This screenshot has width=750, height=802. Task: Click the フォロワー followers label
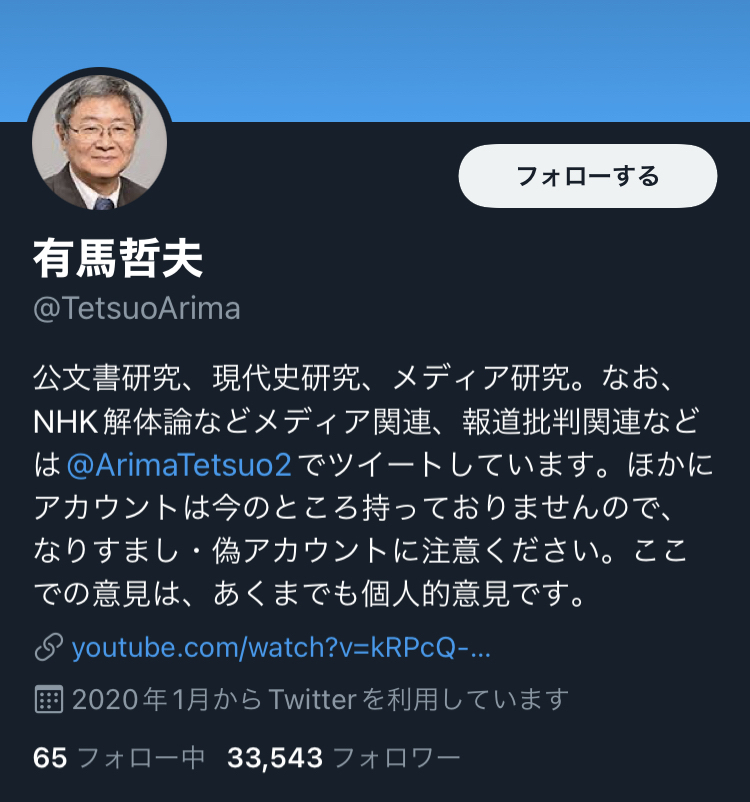pyautogui.click(x=397, y=758)
